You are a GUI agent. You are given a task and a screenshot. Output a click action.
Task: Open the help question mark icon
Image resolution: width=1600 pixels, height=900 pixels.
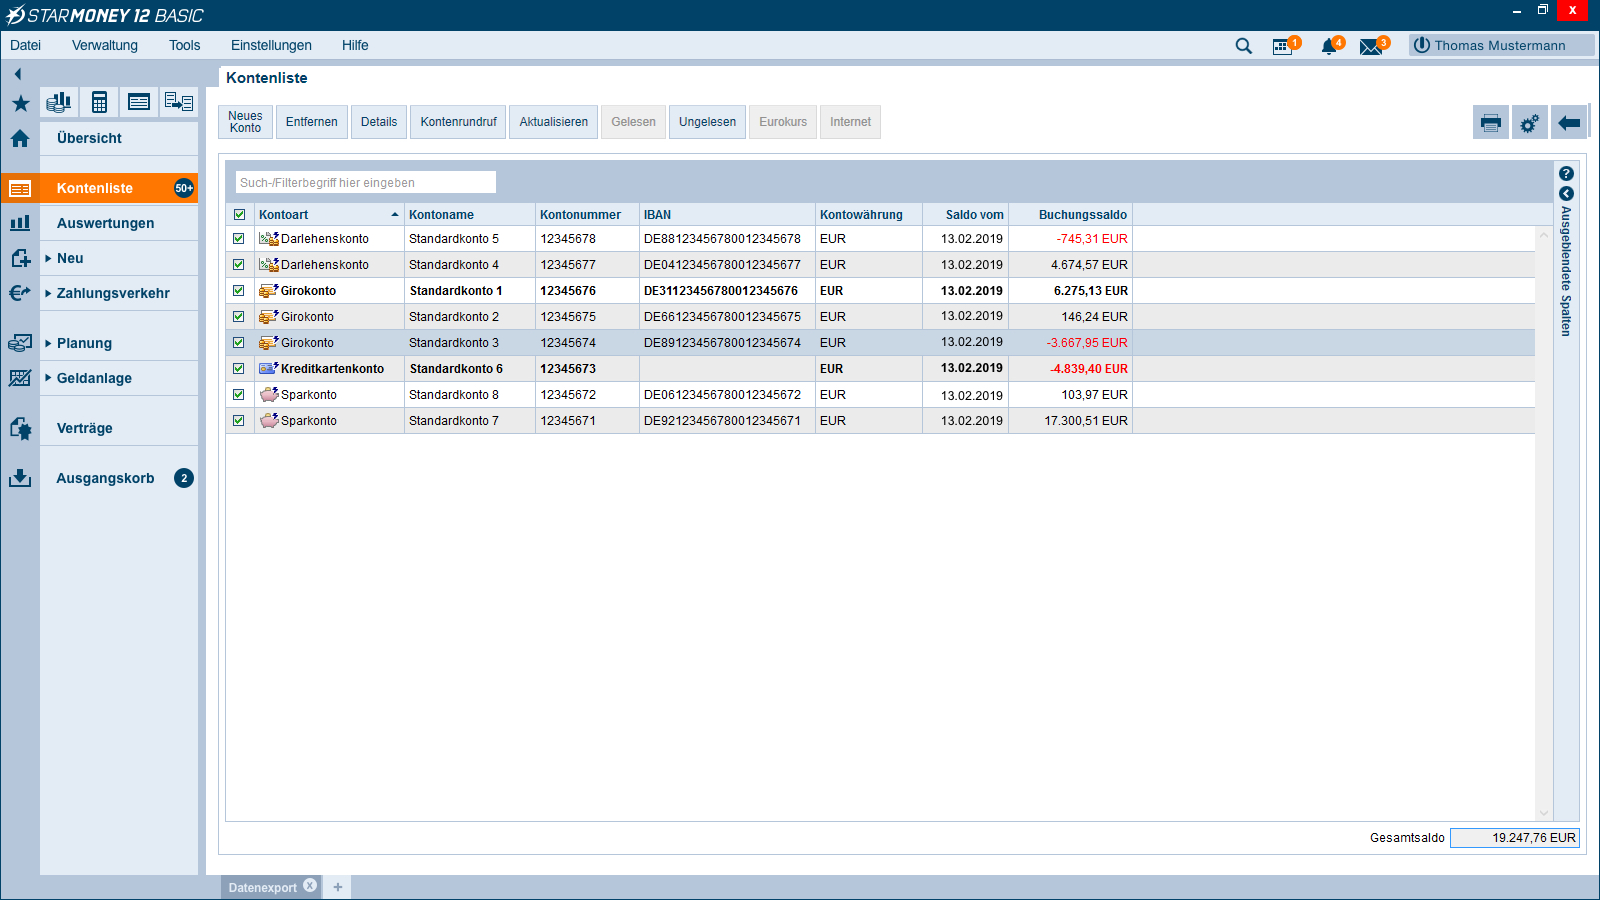tap(1566, 174)
